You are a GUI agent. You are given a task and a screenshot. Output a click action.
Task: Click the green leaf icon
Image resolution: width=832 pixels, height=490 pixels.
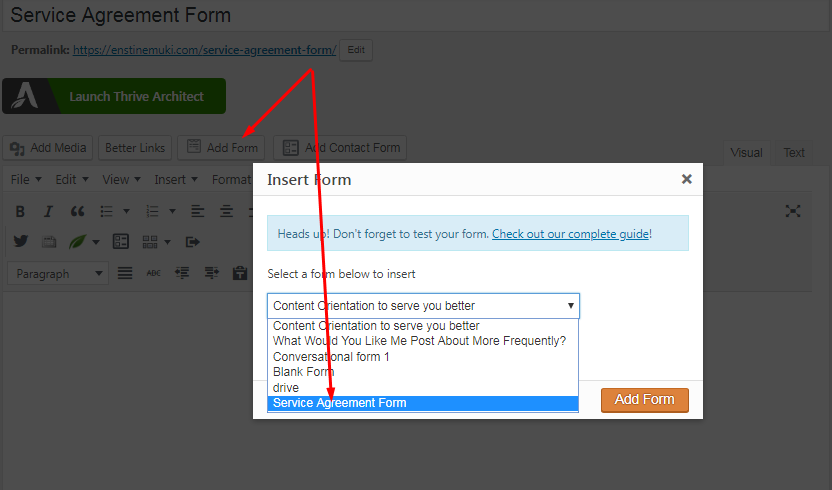[77, 241]
